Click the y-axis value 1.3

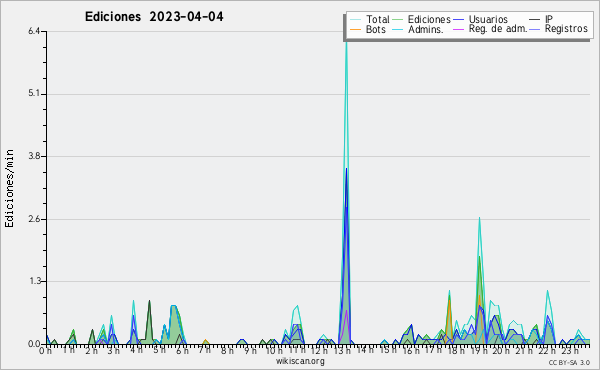click(x=34, y=281)
